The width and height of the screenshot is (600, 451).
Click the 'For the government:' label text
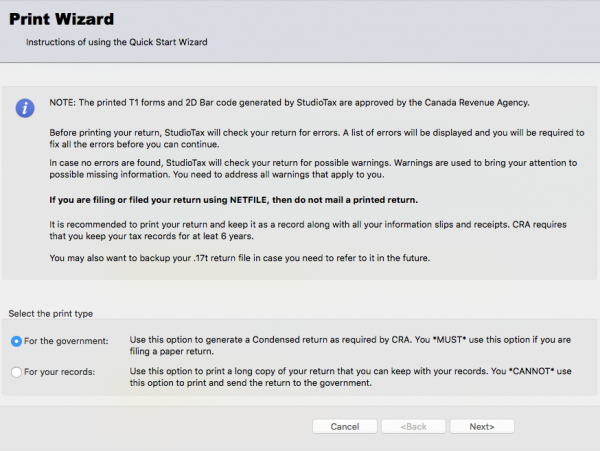click(72, 341)
